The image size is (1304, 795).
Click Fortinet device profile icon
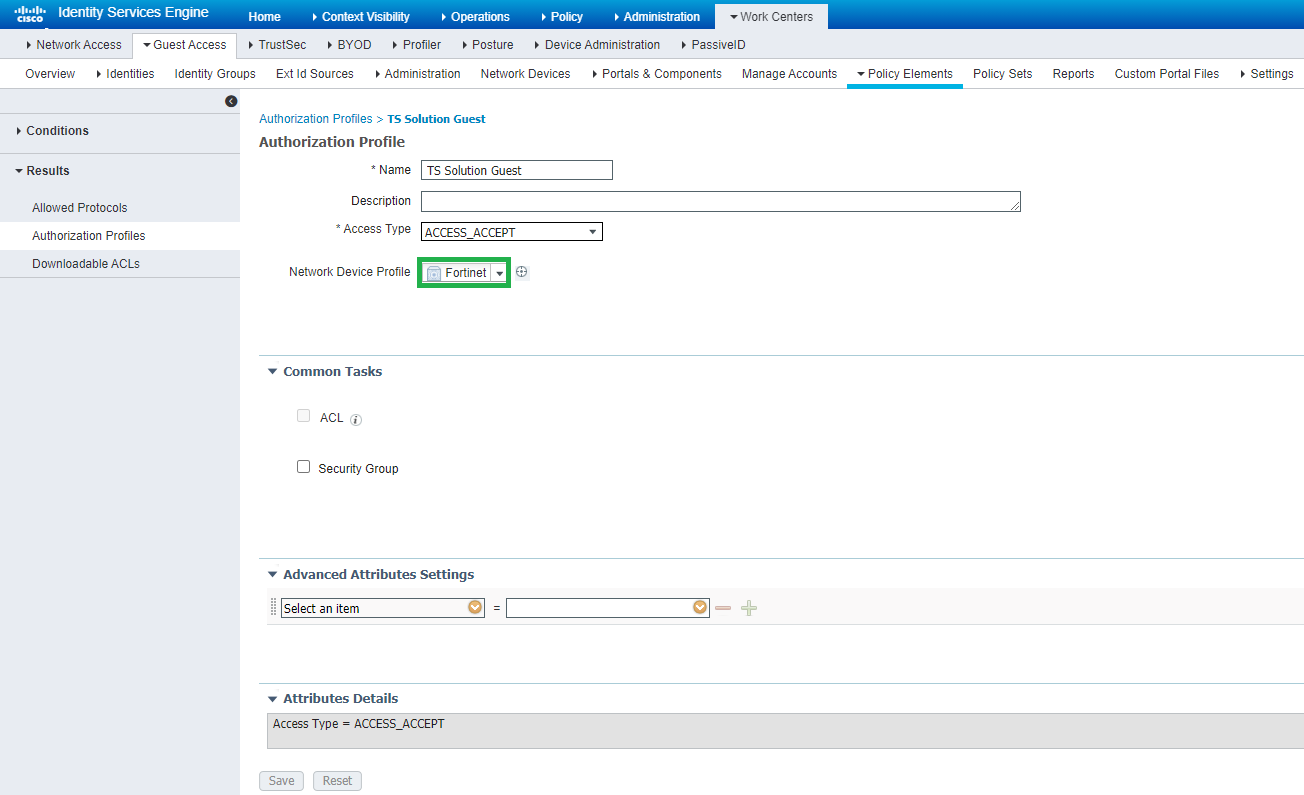coord(434,273)
